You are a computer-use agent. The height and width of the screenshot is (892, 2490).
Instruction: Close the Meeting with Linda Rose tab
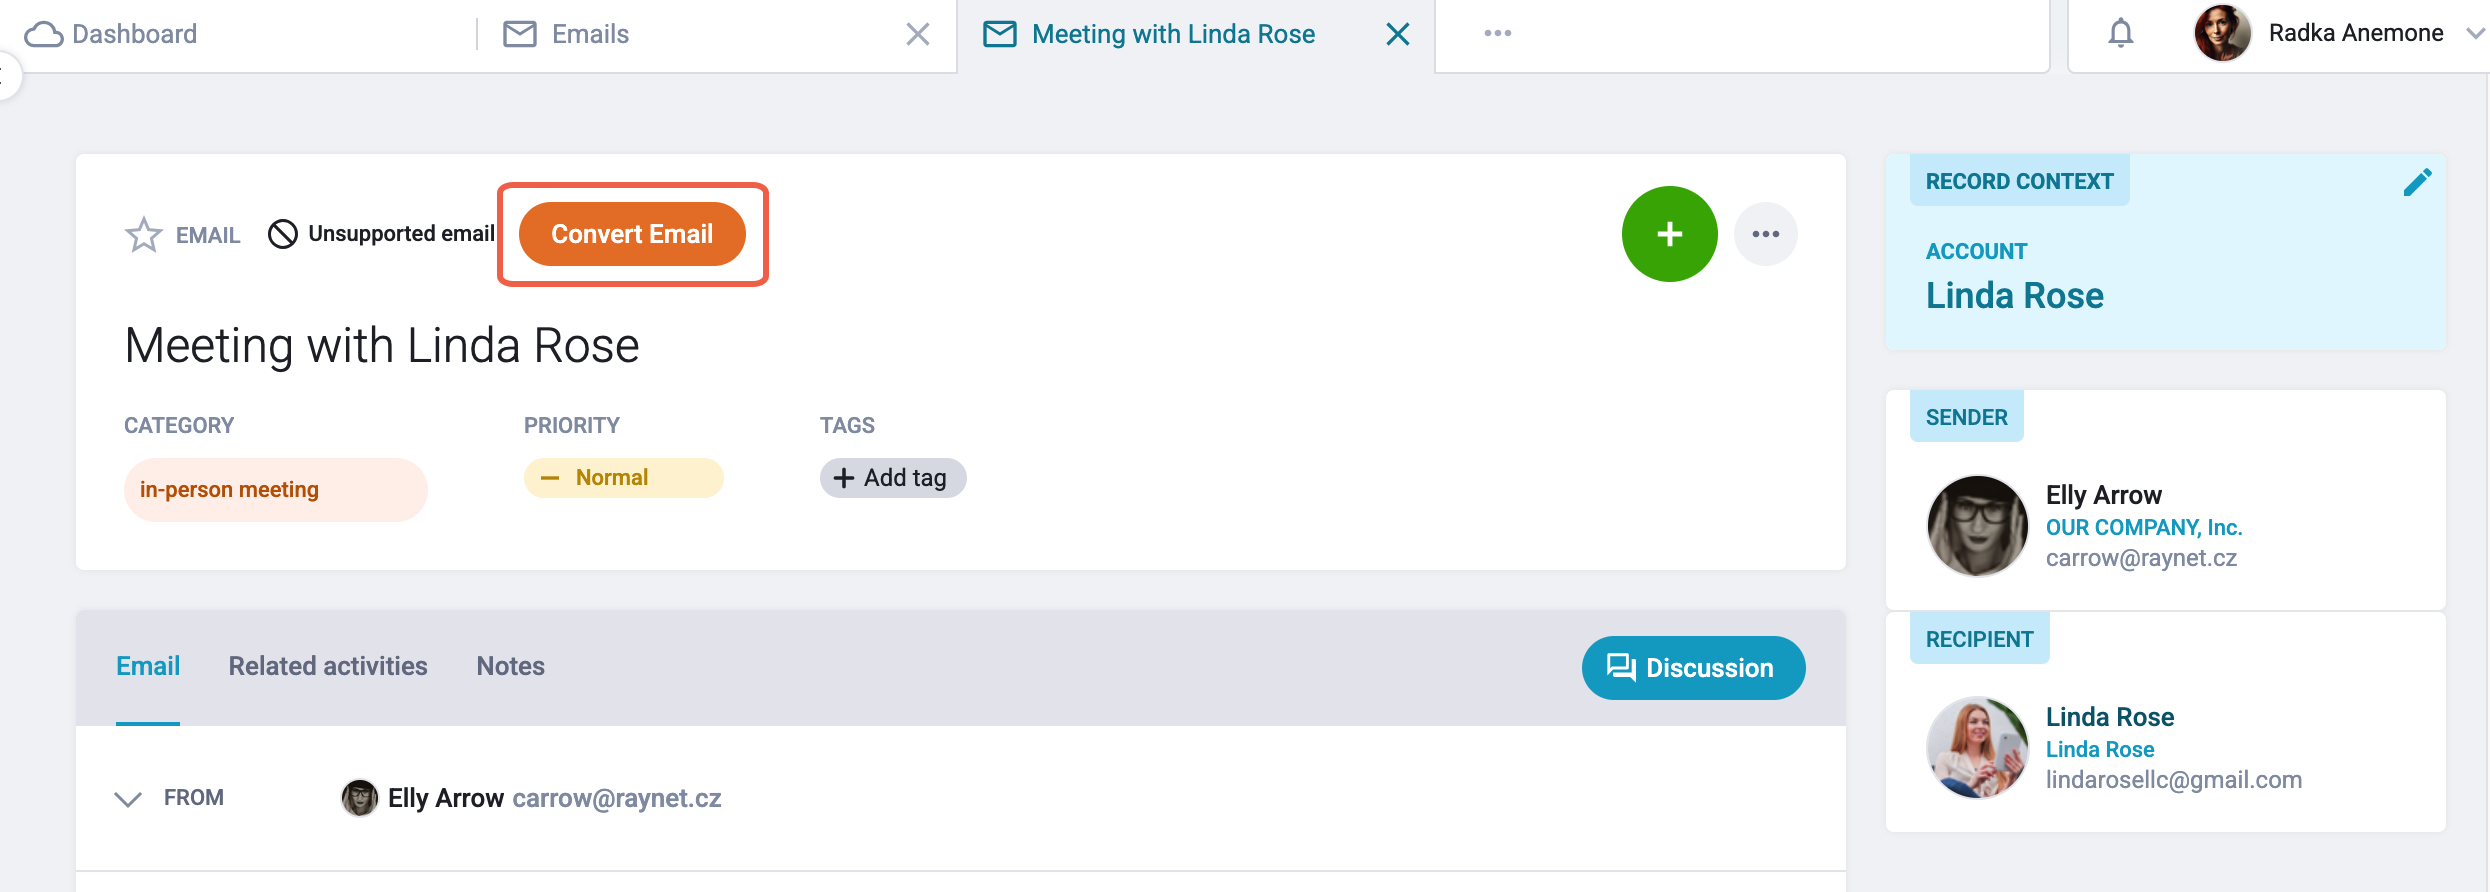pyautogui.click(x=1397, y=35)
